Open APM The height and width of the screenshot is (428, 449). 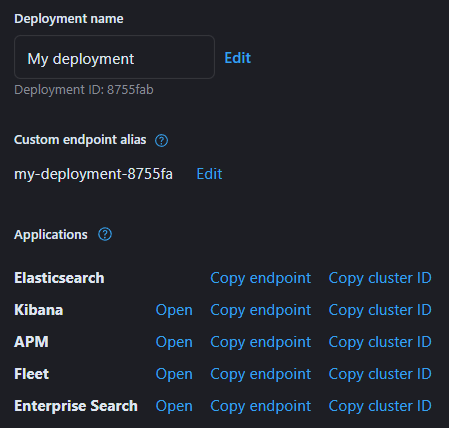(174, 342)
